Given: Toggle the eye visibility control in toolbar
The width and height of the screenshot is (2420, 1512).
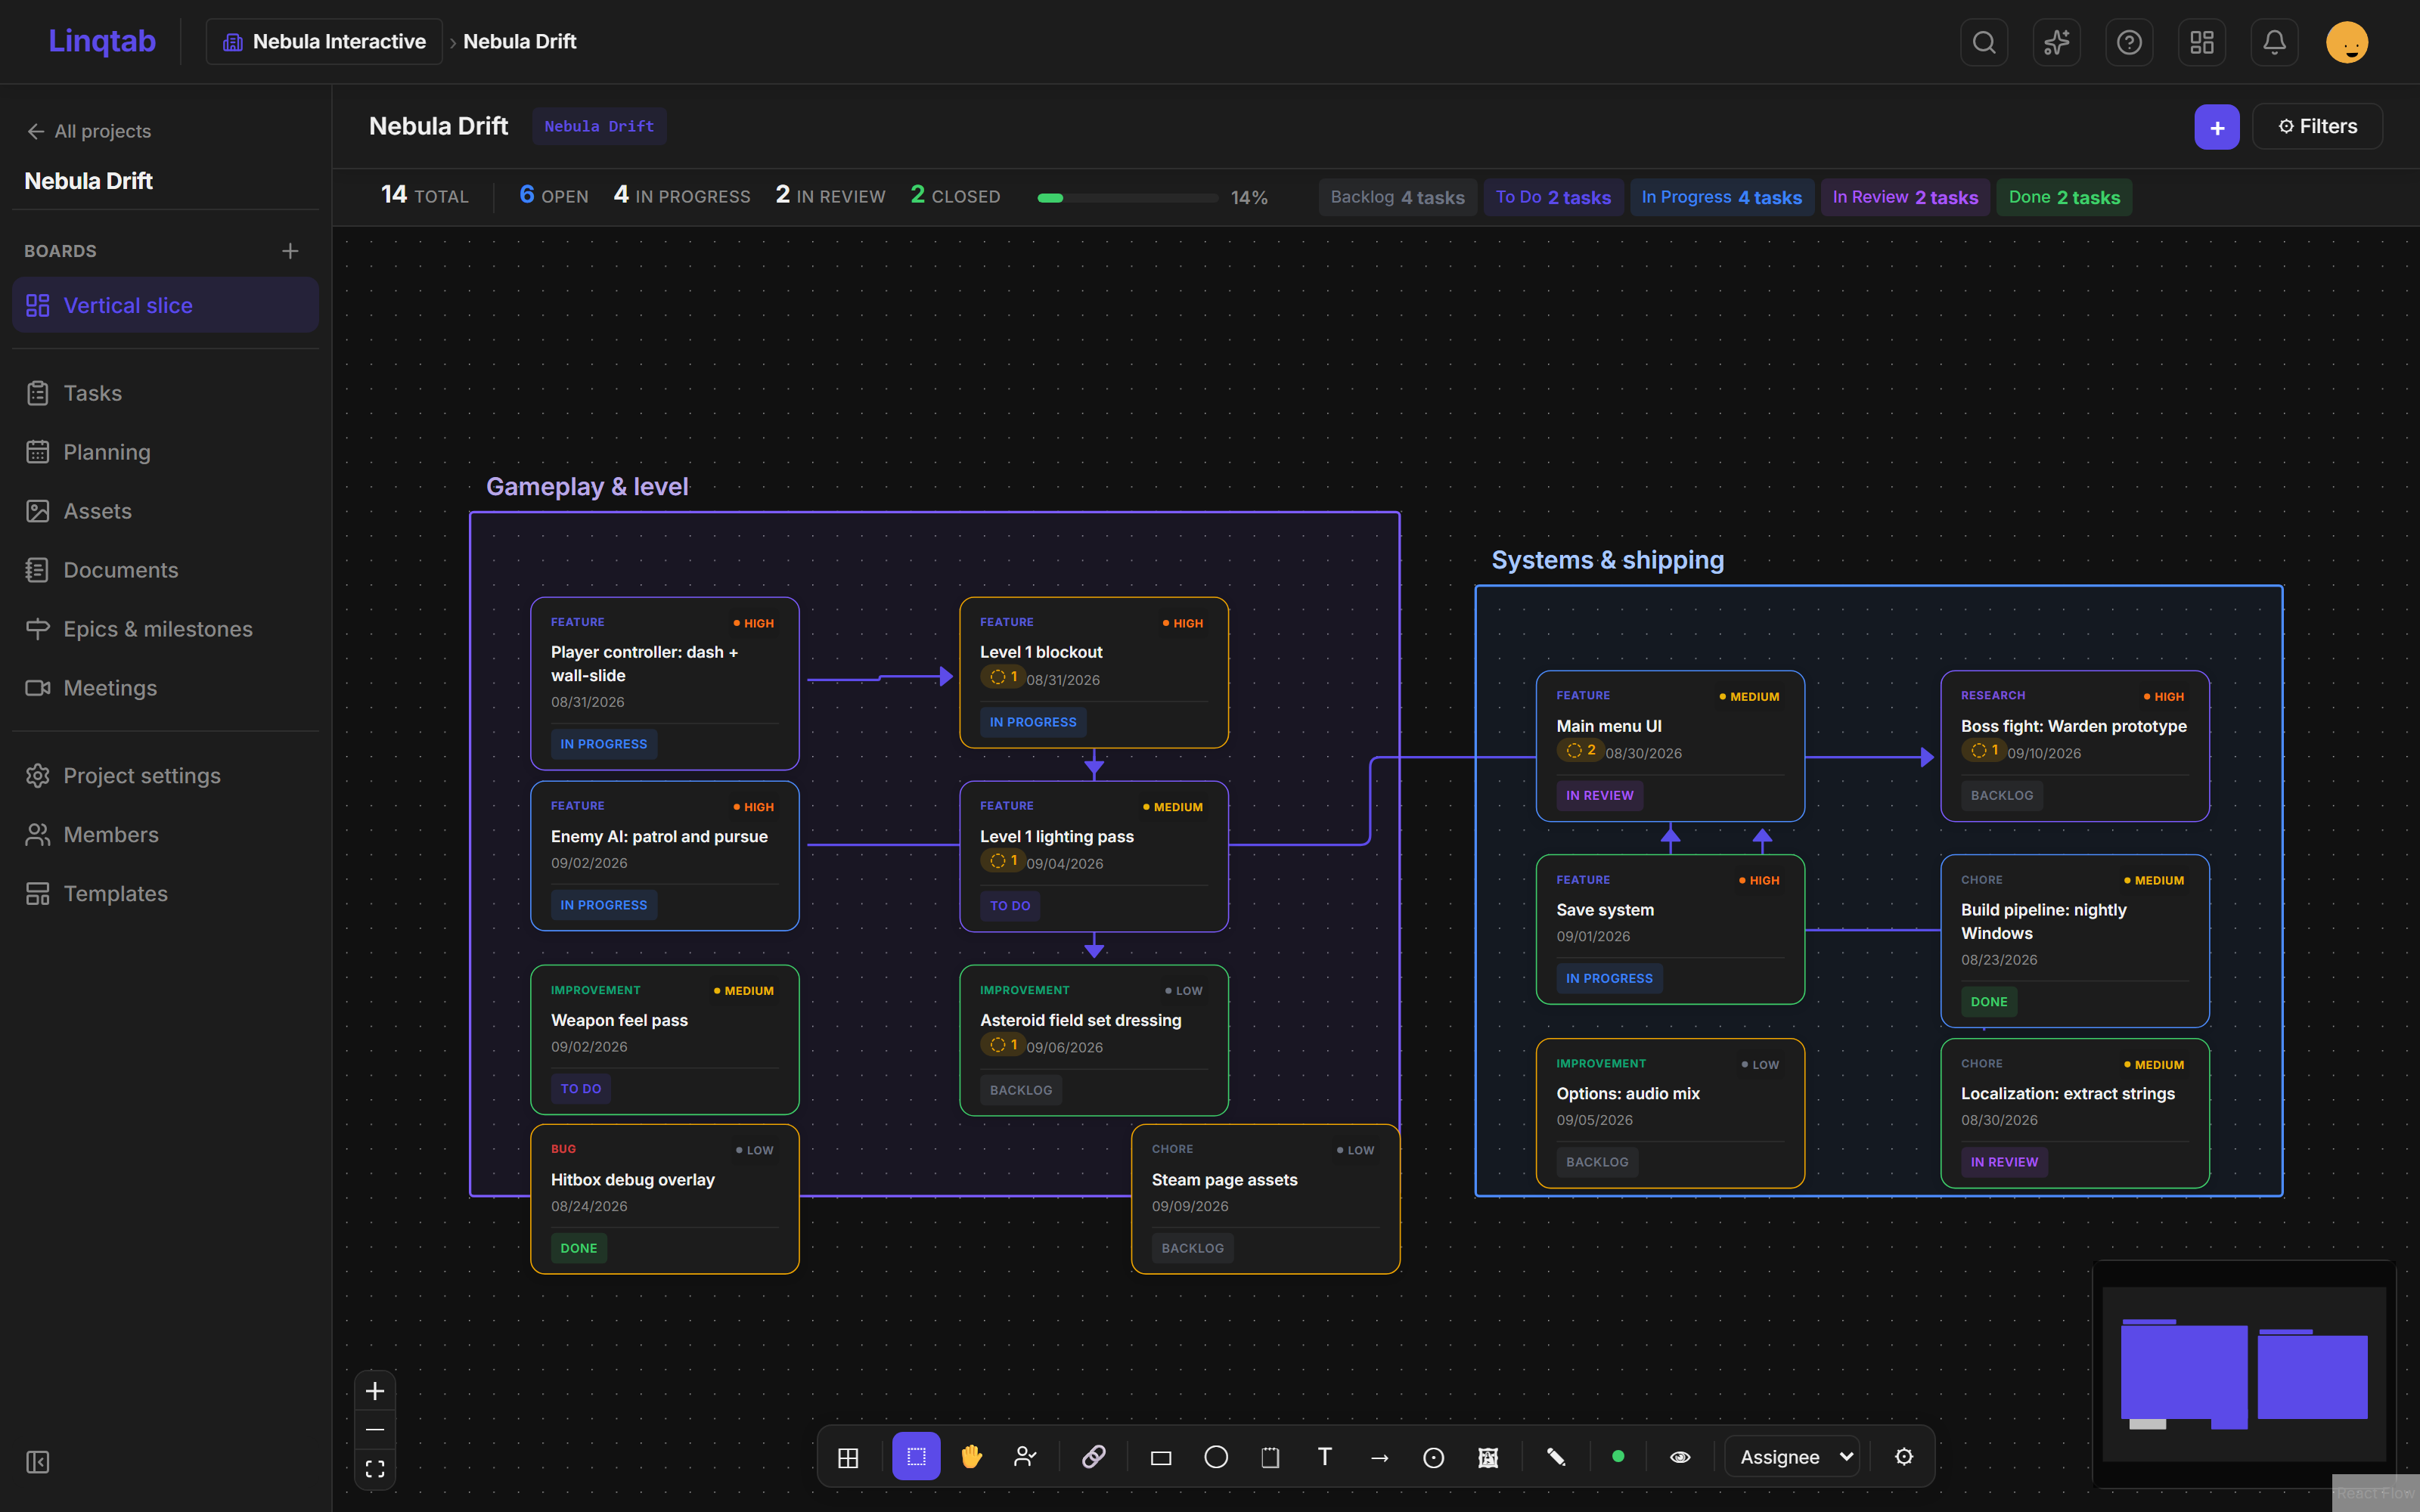Looking at the screenshot, I should [1680, 1457].
